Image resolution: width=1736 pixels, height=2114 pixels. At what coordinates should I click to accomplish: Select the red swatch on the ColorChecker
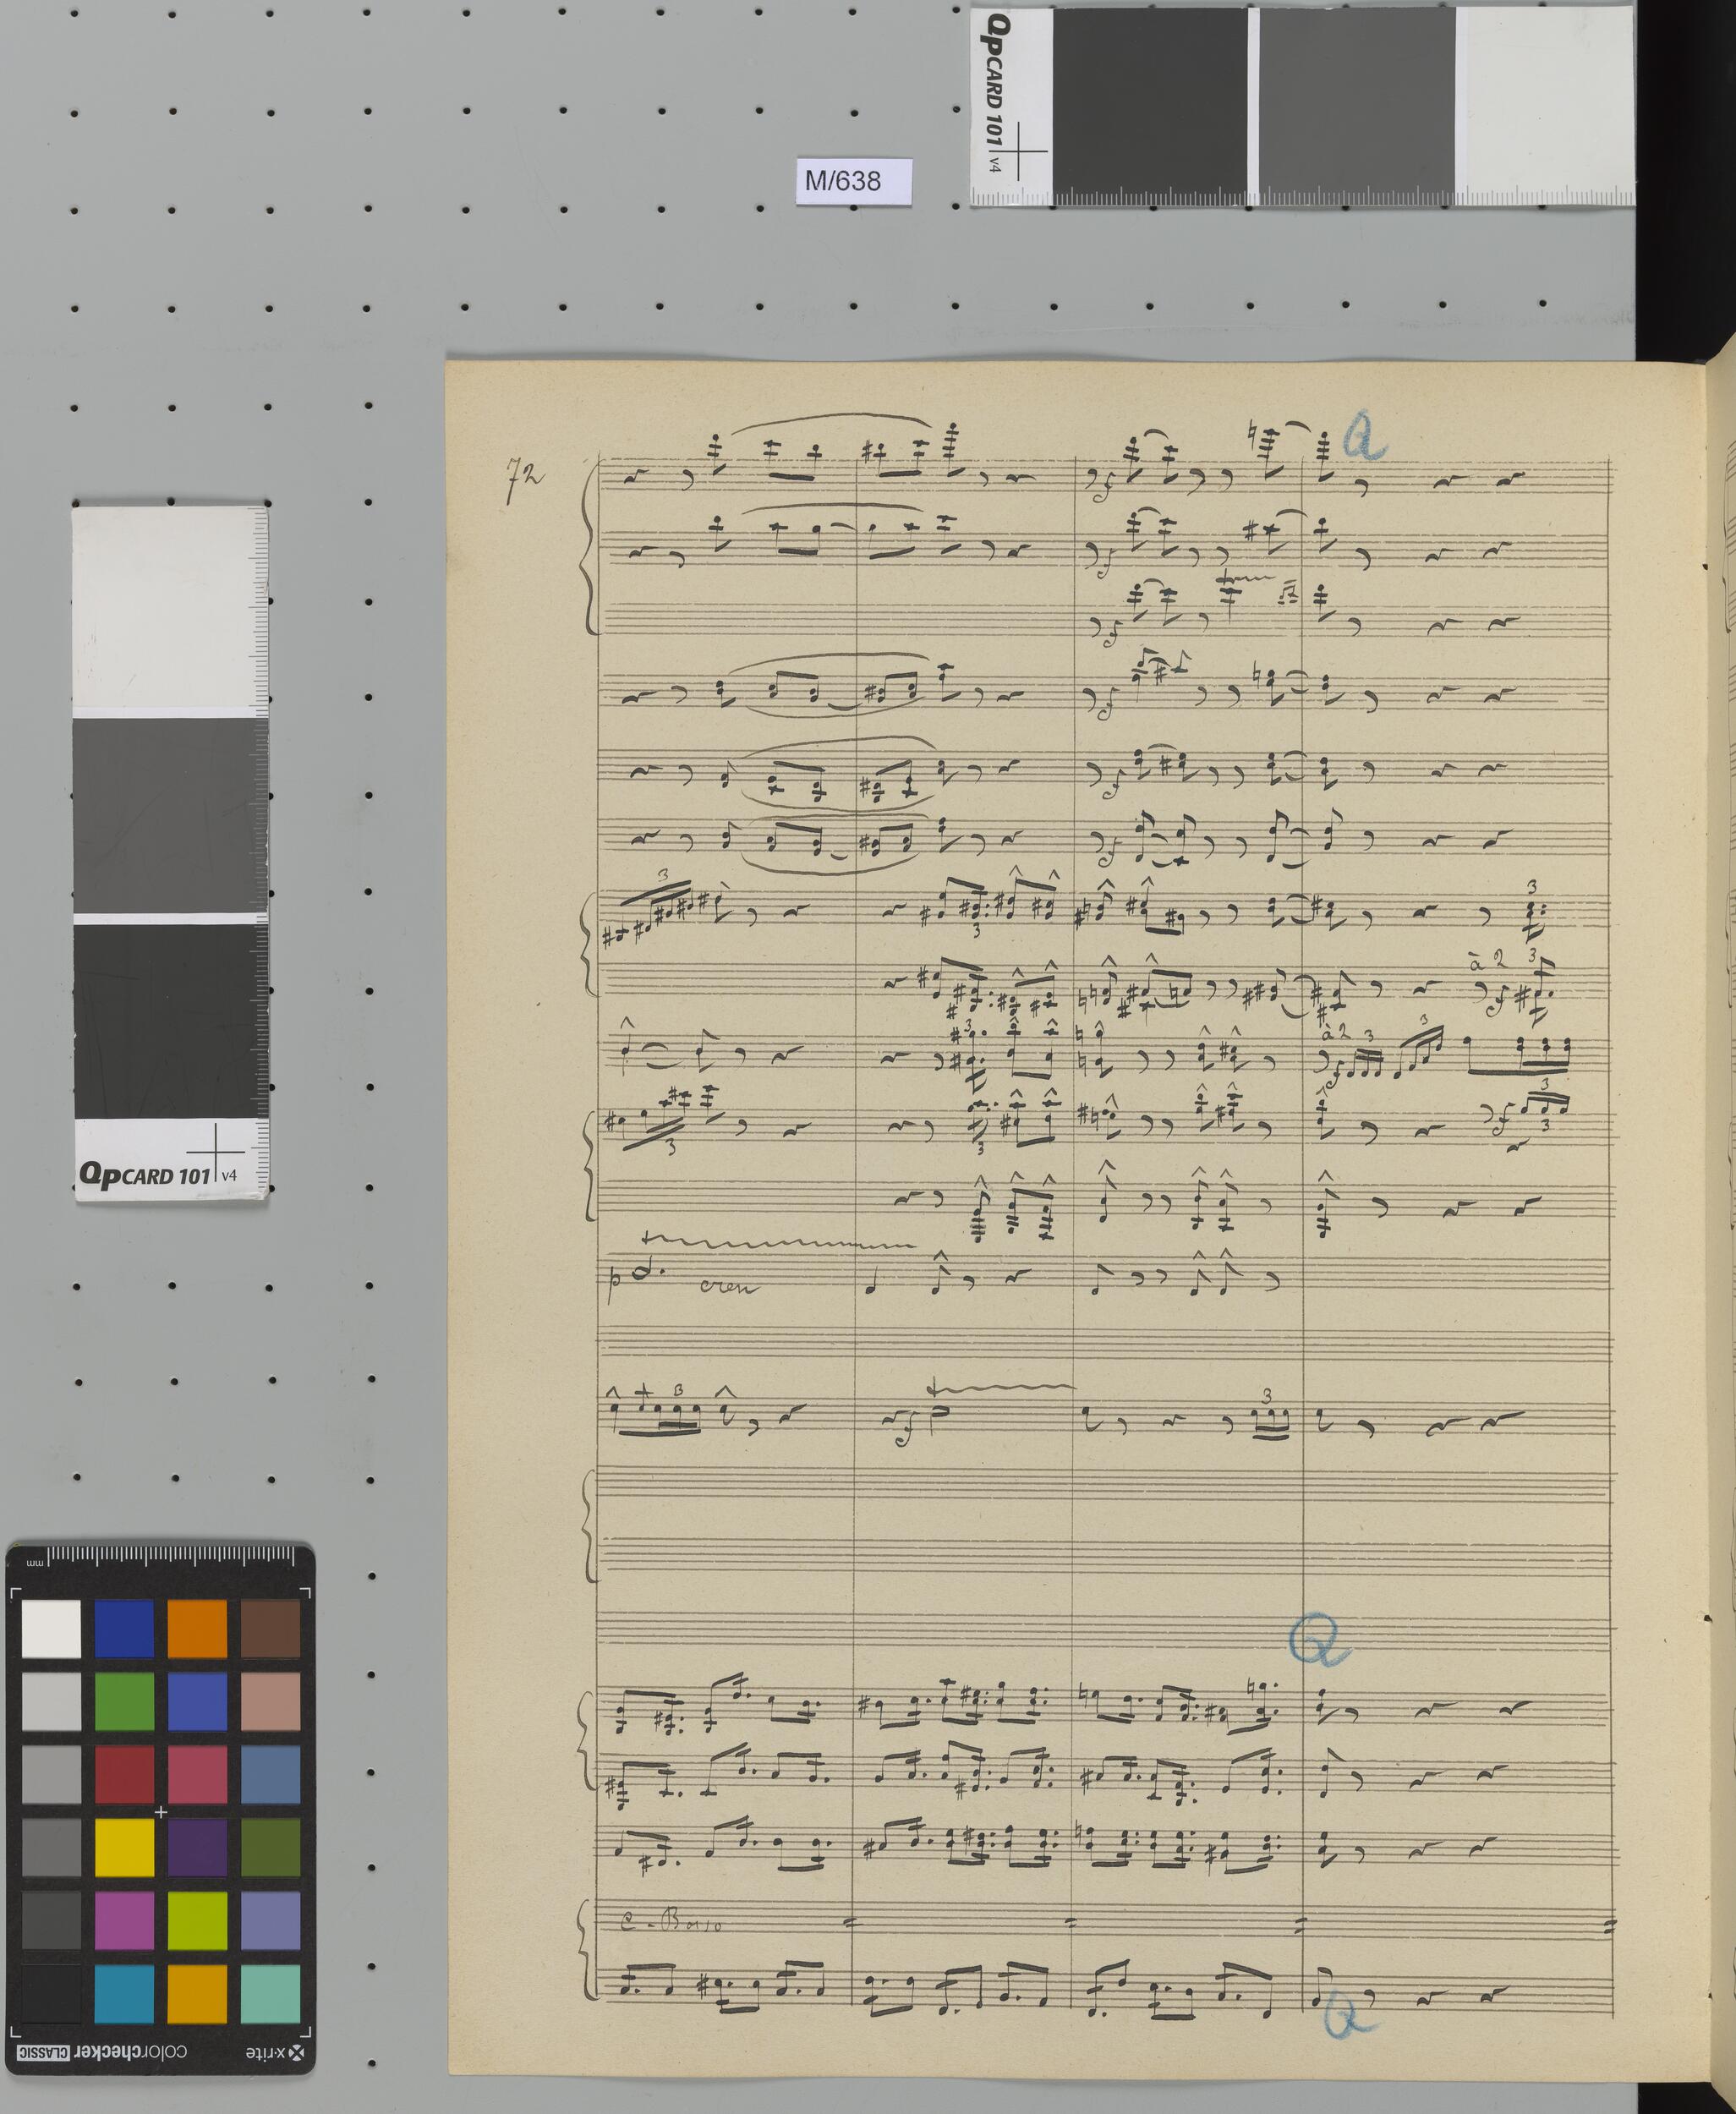pos(124,1775)
